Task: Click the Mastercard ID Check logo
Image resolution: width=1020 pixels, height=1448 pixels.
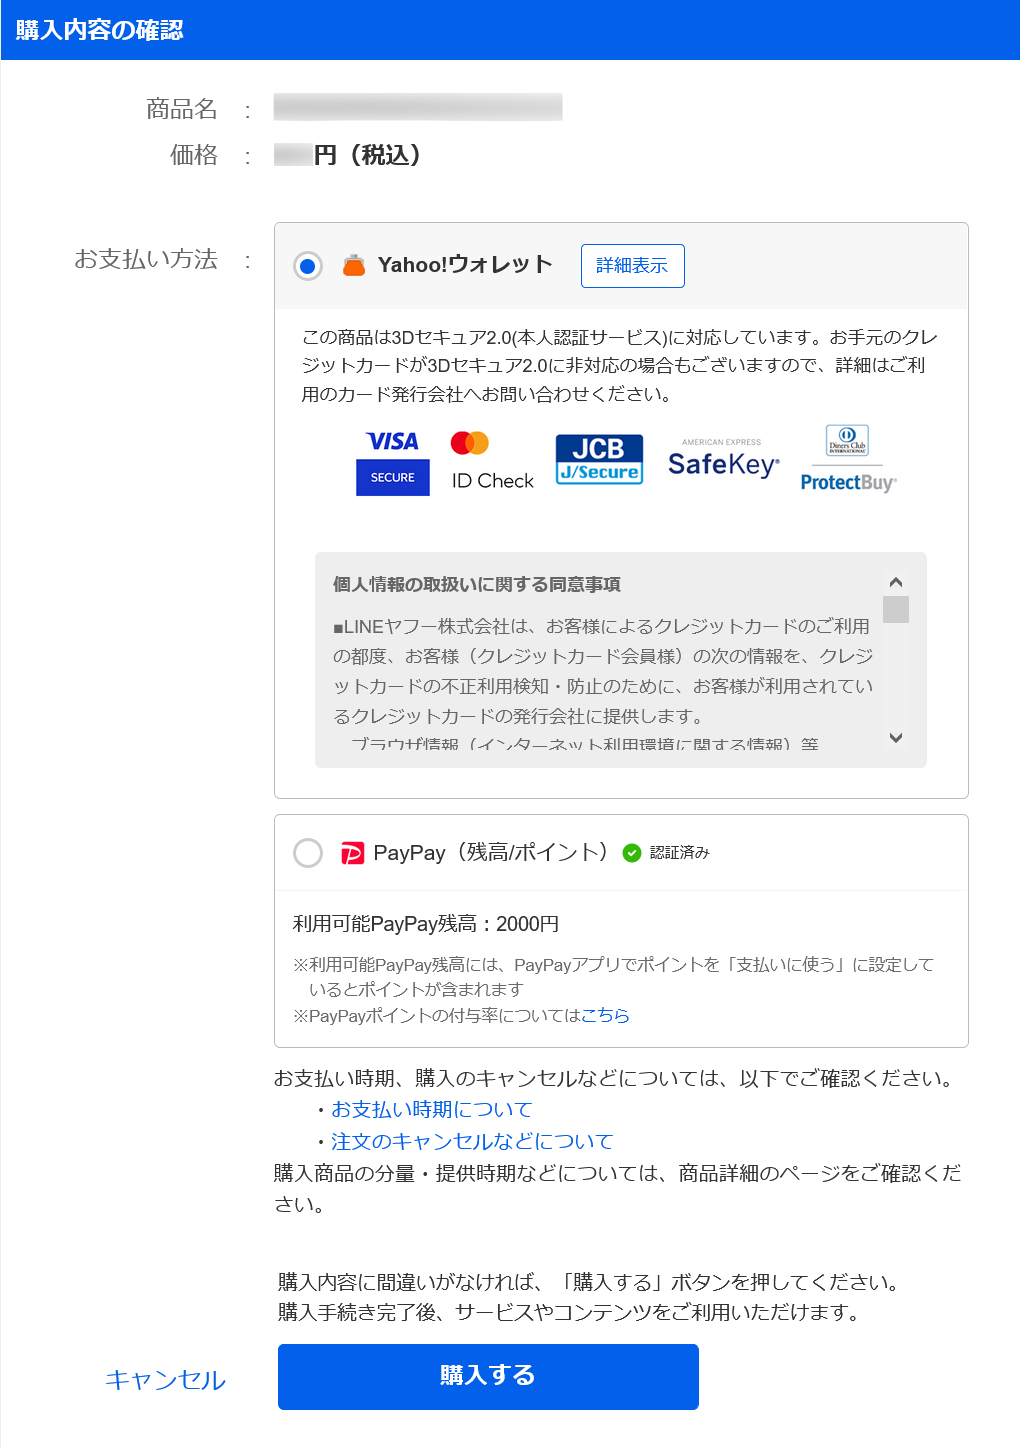Action: [x=492, y=461]
